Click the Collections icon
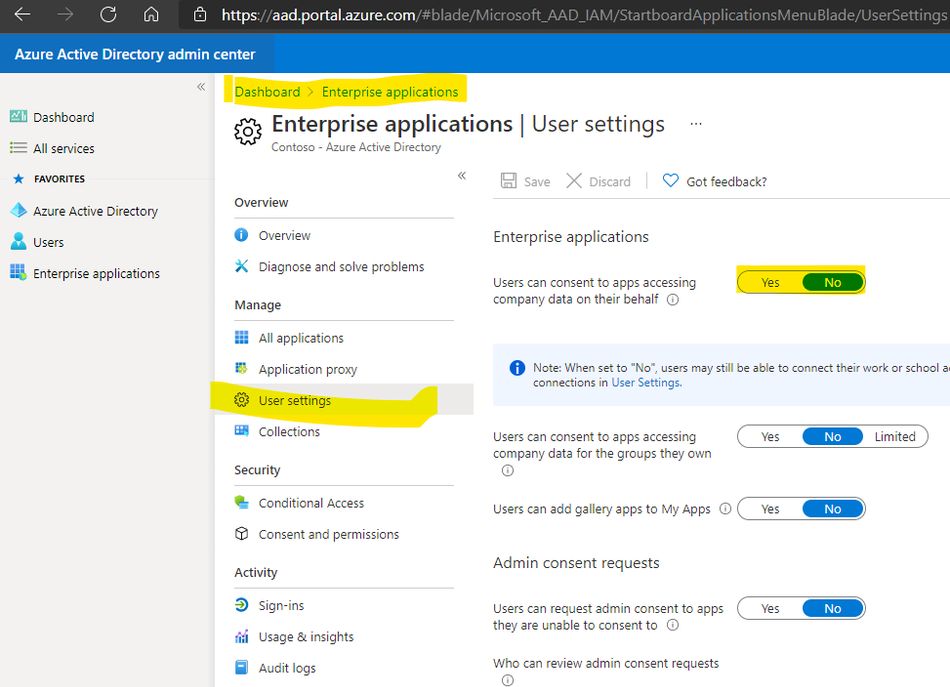This screenshot has height=687, width=950. pyautogui.click(x=241, y=430)
